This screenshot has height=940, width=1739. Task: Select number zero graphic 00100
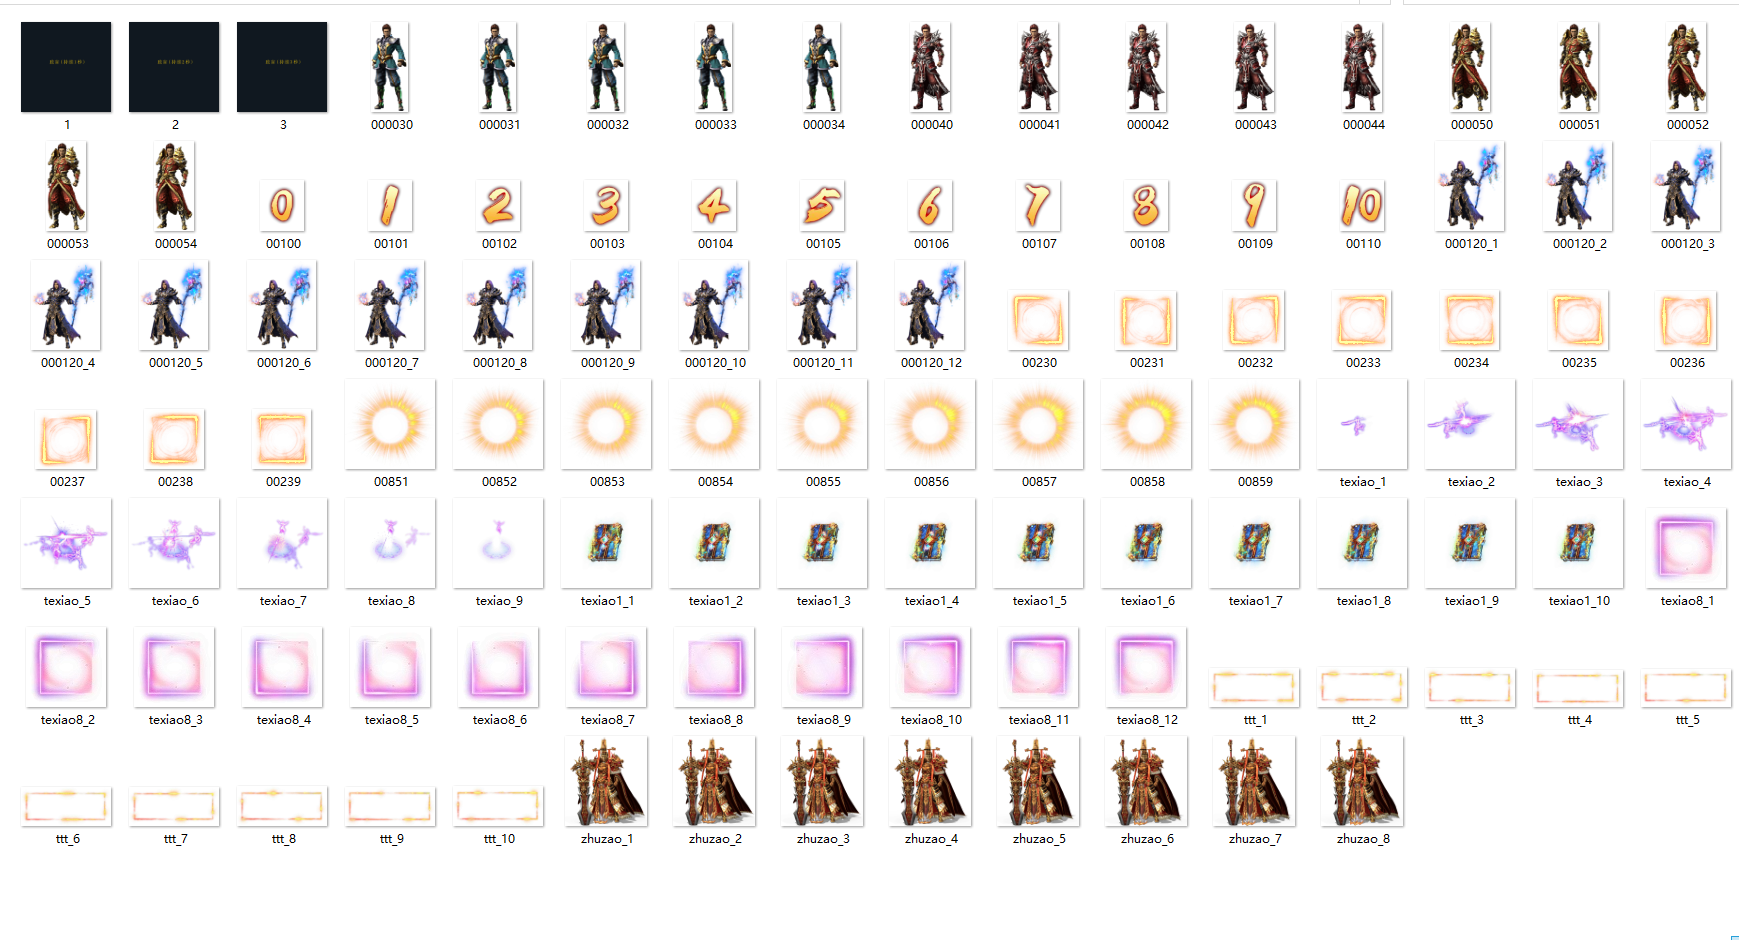[282, 206]
